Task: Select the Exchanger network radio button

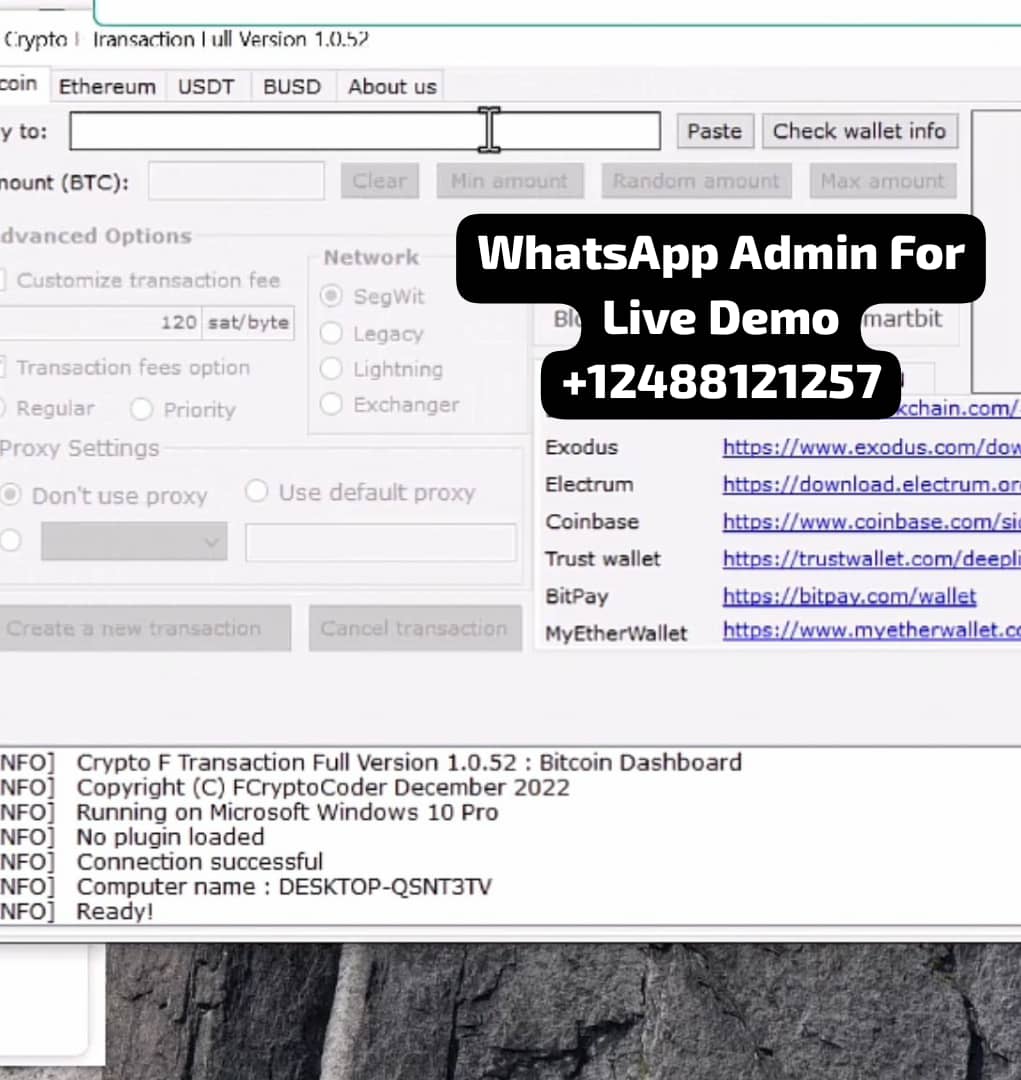Action: [331, 404]
